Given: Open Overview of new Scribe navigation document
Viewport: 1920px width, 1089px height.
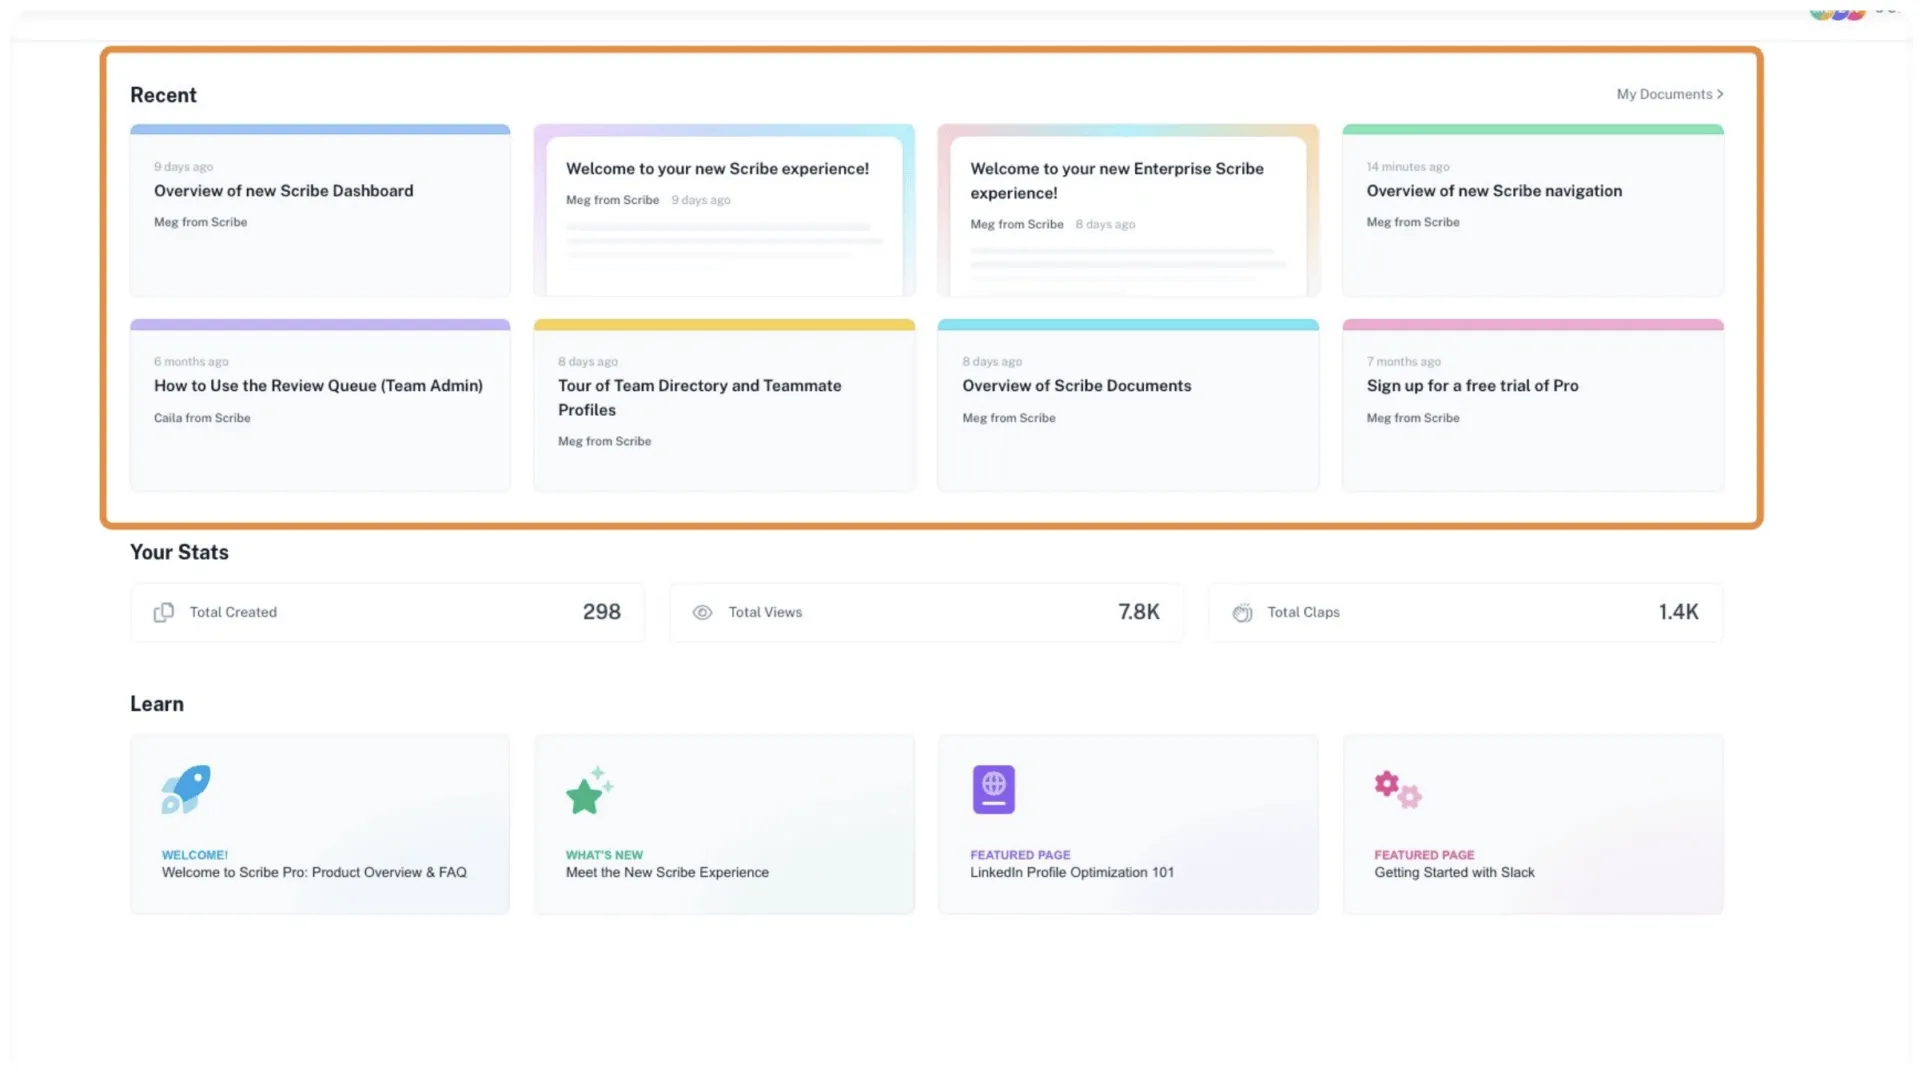Looking at the screenshot, I should [1533, 211].
